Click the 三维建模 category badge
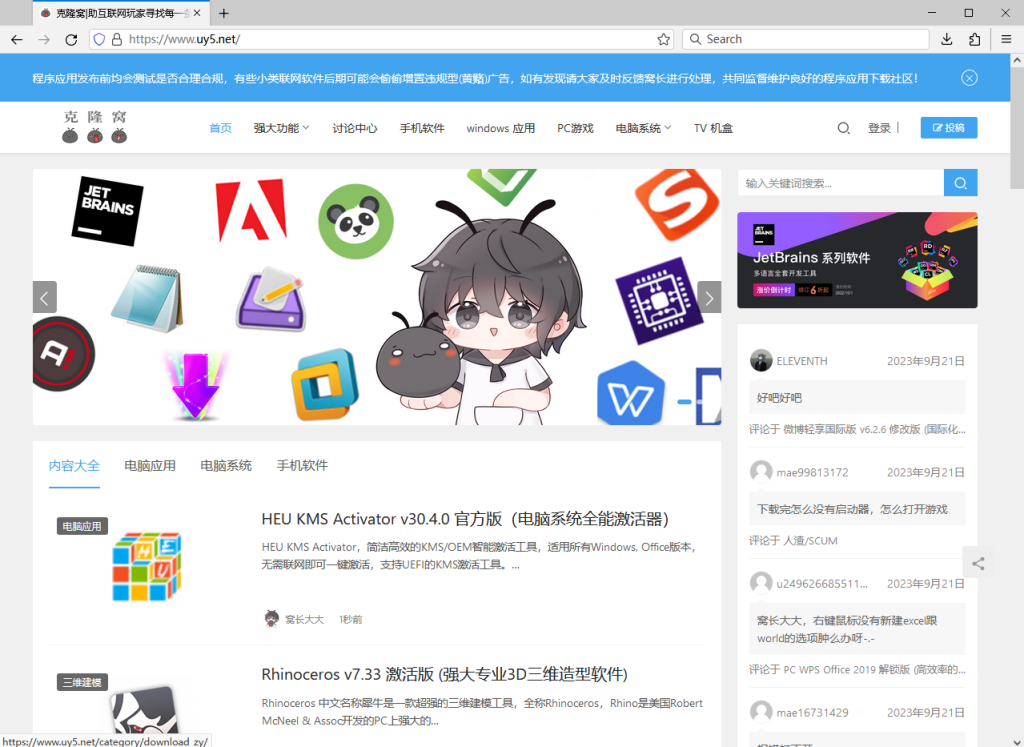Screen dimensions: 1024x747 point(82,682)
